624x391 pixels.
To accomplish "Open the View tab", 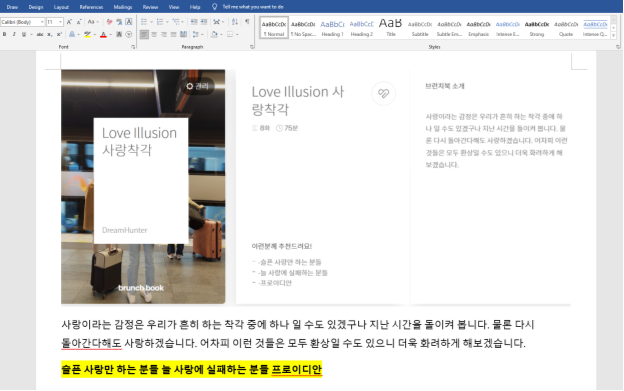I will (x=174, y=7).
